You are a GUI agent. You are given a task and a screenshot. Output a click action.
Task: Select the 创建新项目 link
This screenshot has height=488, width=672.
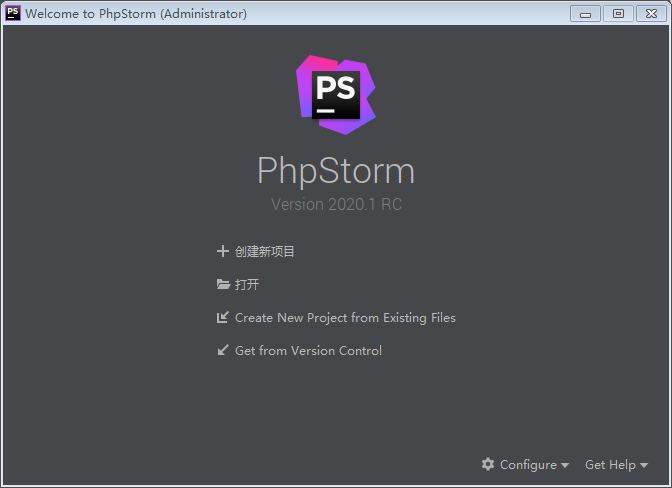[265, 252]
